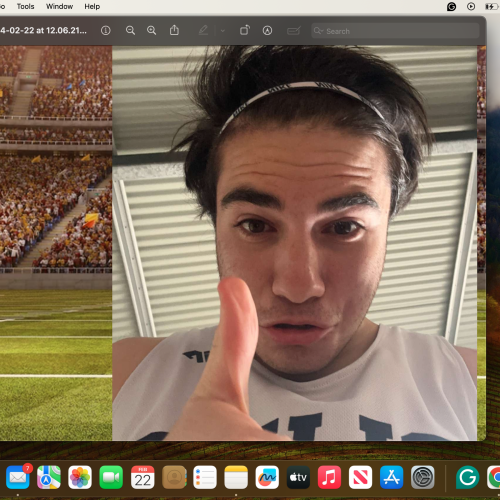Zoom in using the magnifier plus icon

click(152, 31)
